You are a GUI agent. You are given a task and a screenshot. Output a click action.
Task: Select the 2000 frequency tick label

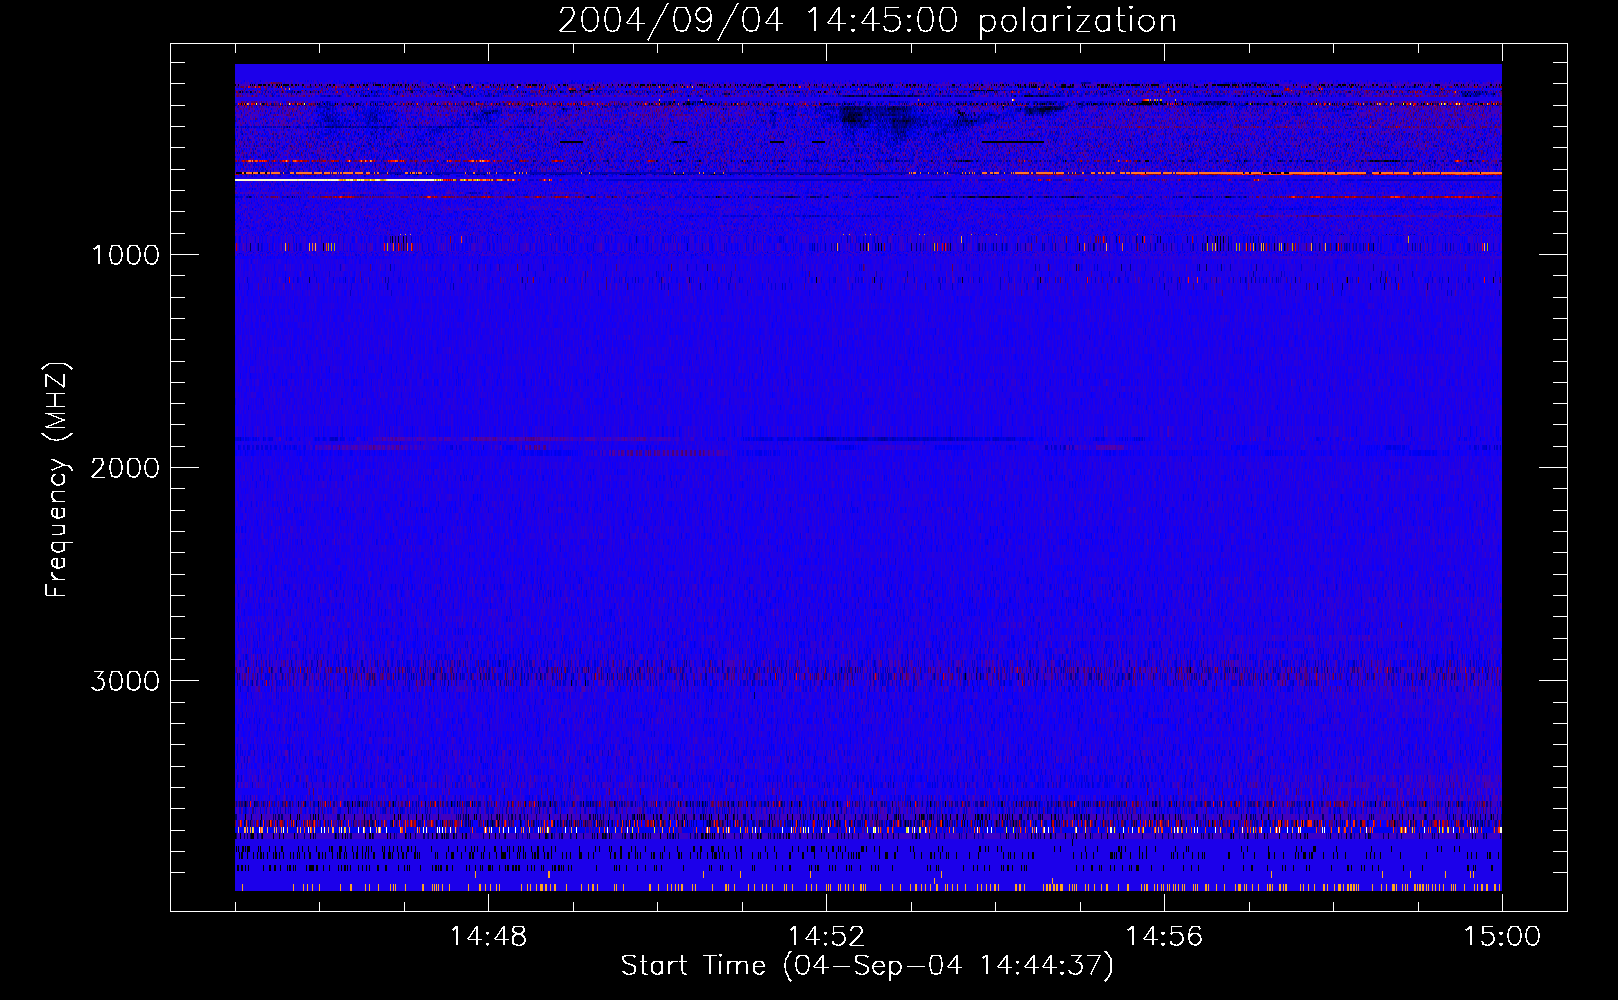(125, 468)
